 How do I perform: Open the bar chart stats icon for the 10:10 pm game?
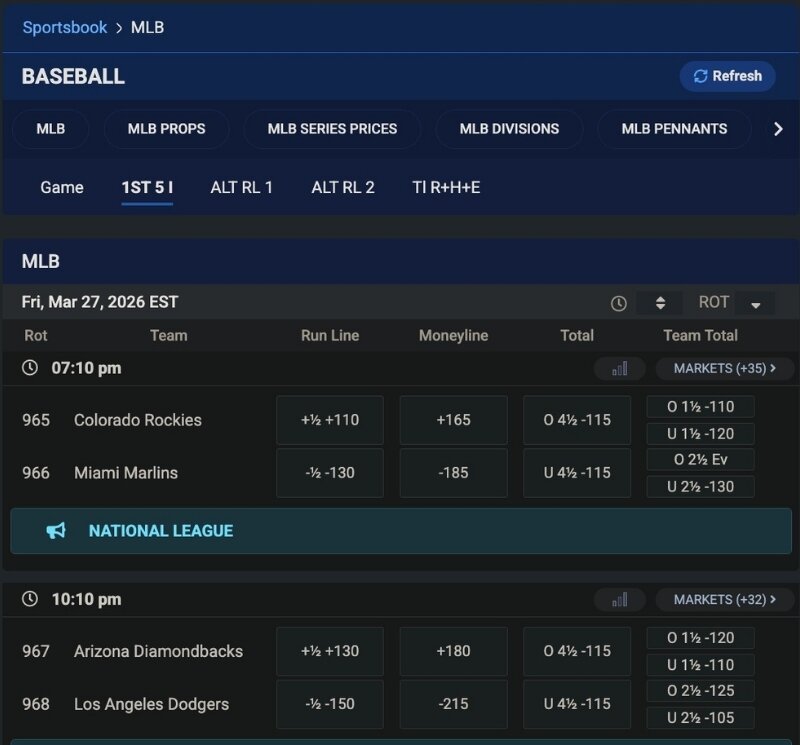click(619, 599)
